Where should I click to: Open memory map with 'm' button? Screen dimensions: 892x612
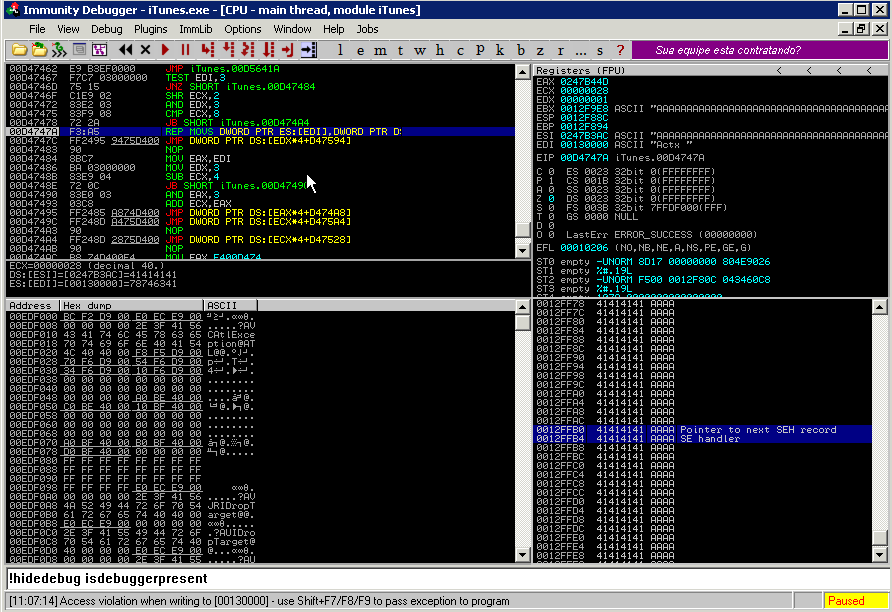click(380, 50)
